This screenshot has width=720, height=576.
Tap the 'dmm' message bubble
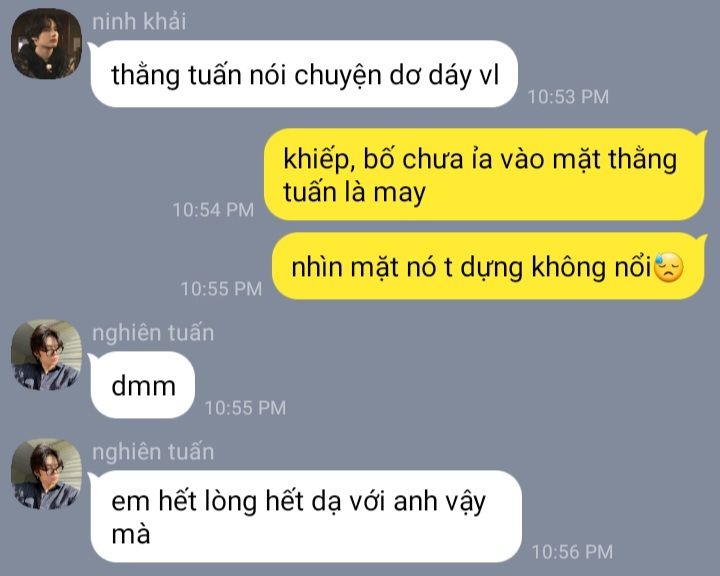(x=143, y=385)
